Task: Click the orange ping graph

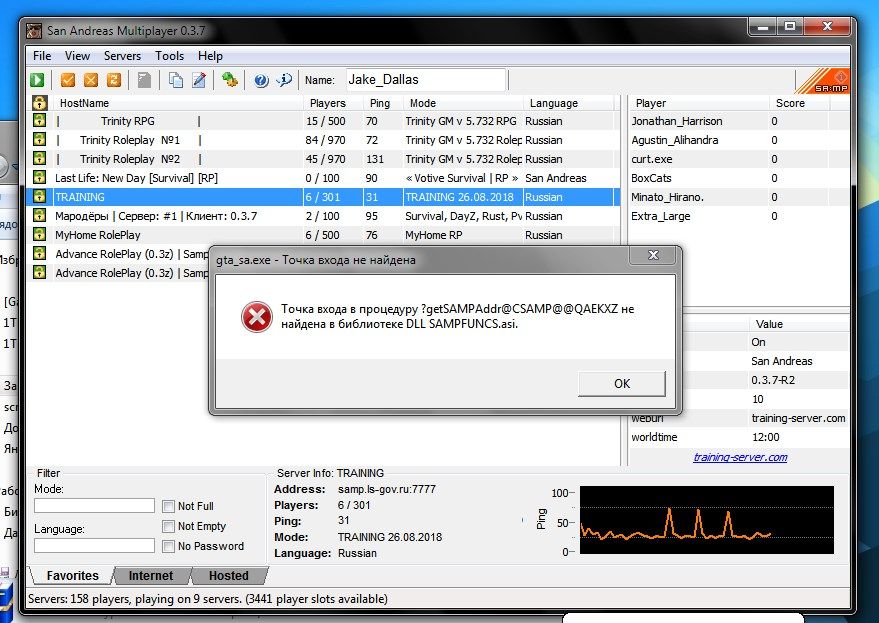Action: (x=706, y=520)
